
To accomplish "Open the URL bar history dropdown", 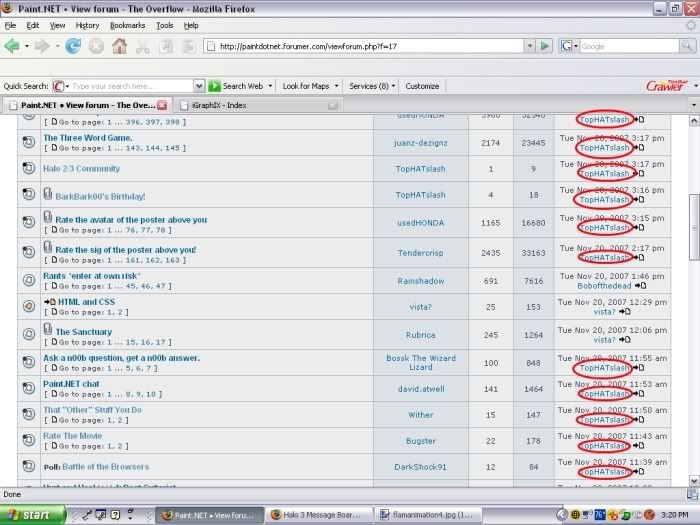I will (x=529, y=46).
